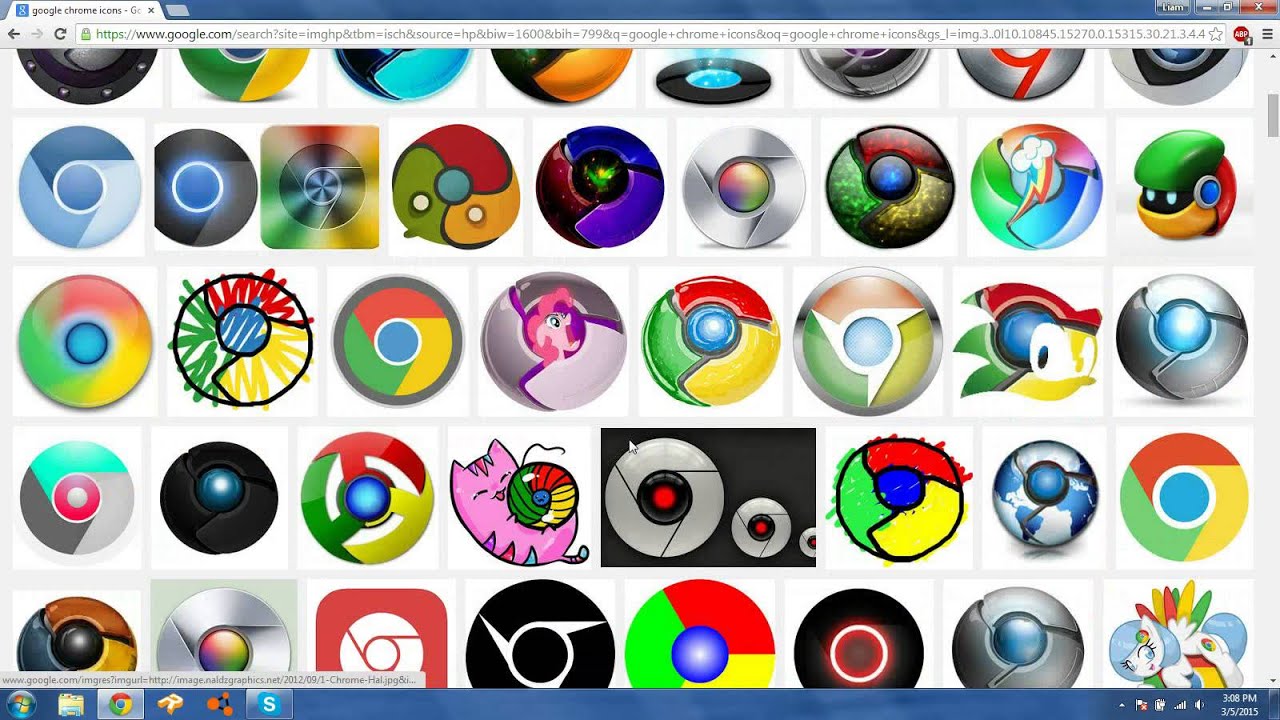Click the vertical page scrollbar thumb
Image resolution: width=1280 pixels, height=720 pixels.
tap(1273, 117)
